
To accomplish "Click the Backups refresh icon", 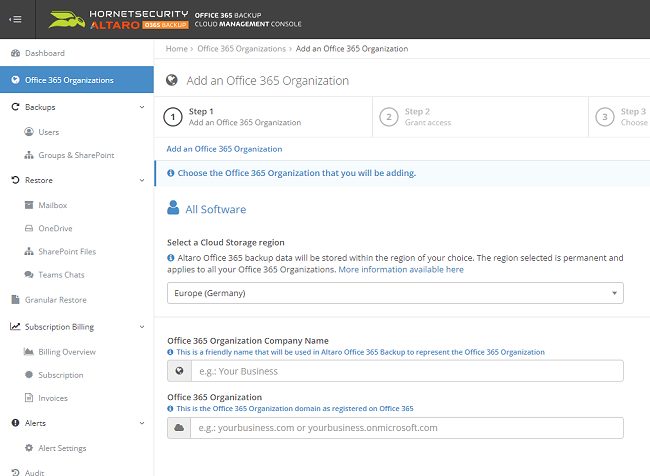I will coord(15,107).
